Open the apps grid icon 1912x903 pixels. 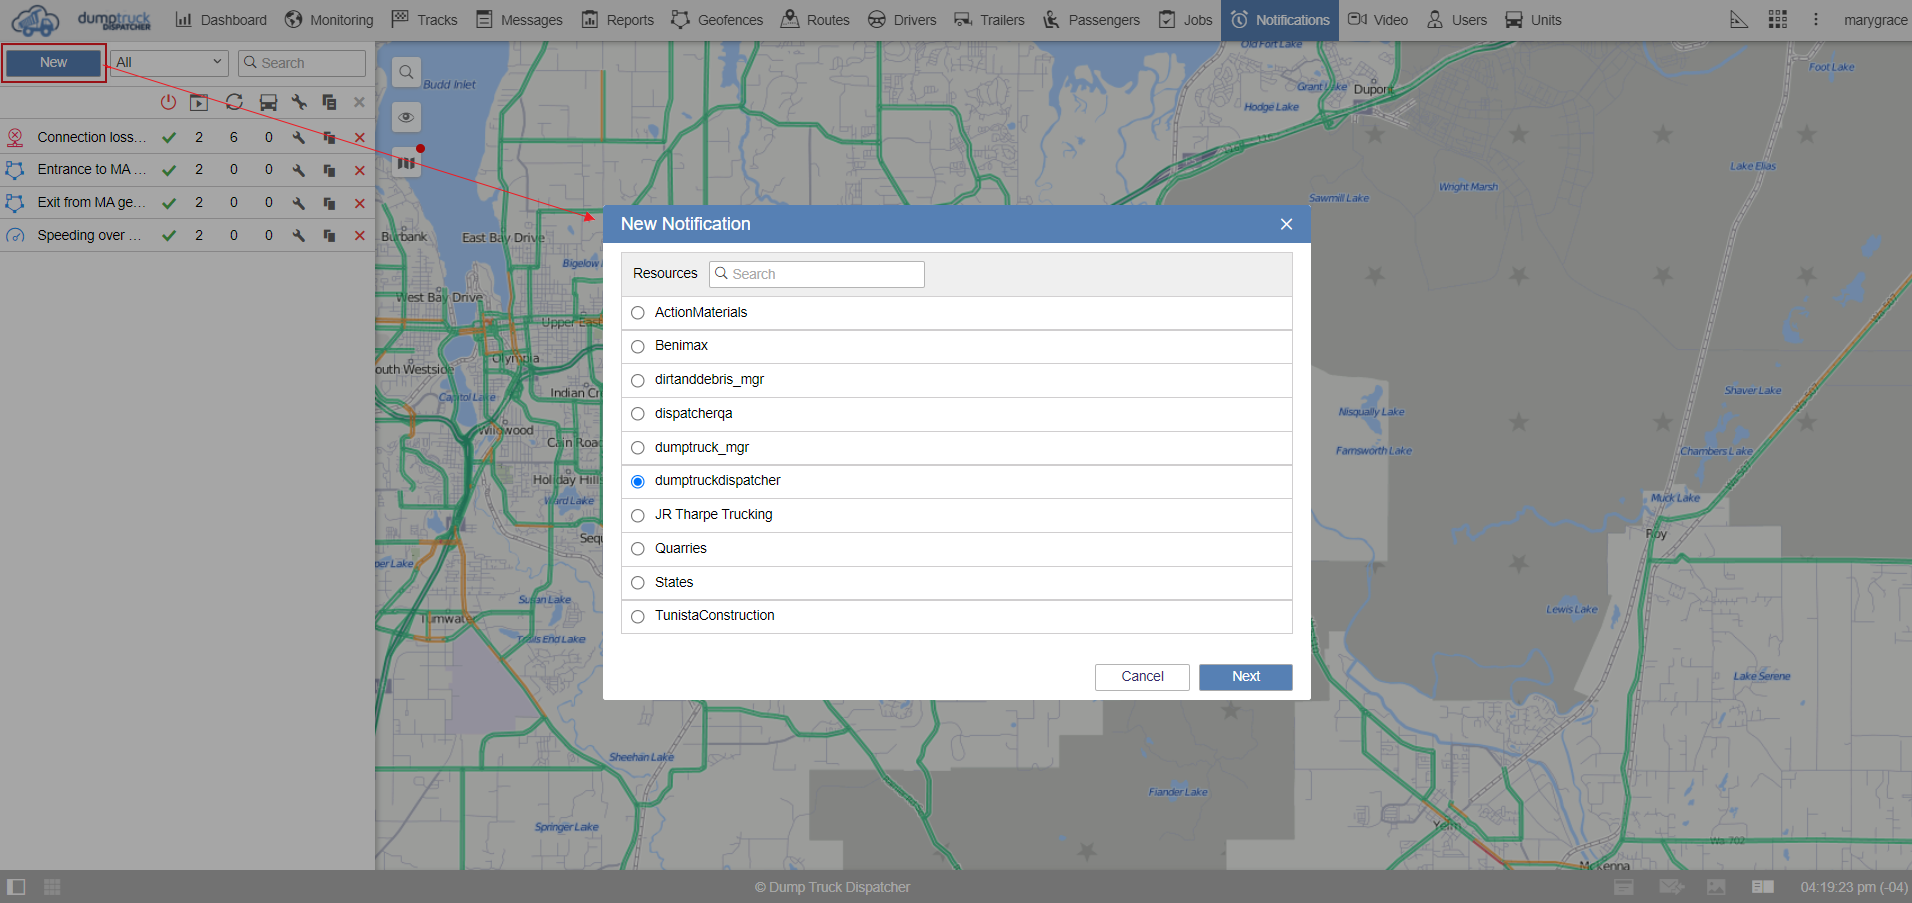1777,20
